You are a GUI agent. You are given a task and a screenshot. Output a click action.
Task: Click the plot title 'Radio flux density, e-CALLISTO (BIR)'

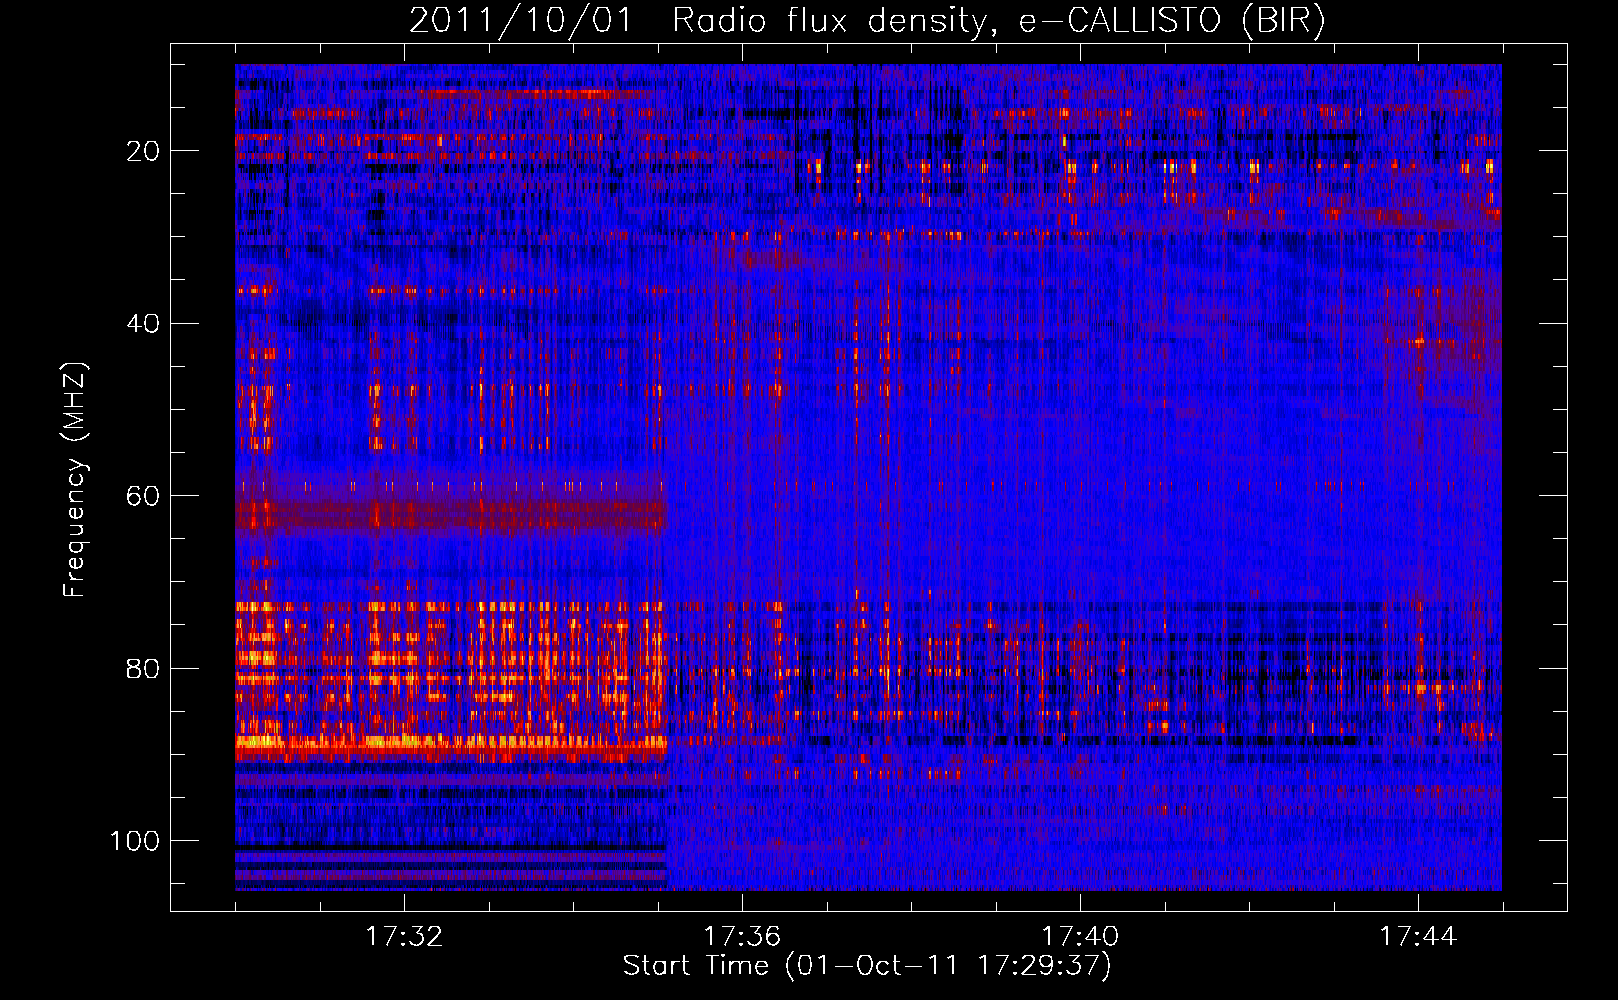point(998,21)
